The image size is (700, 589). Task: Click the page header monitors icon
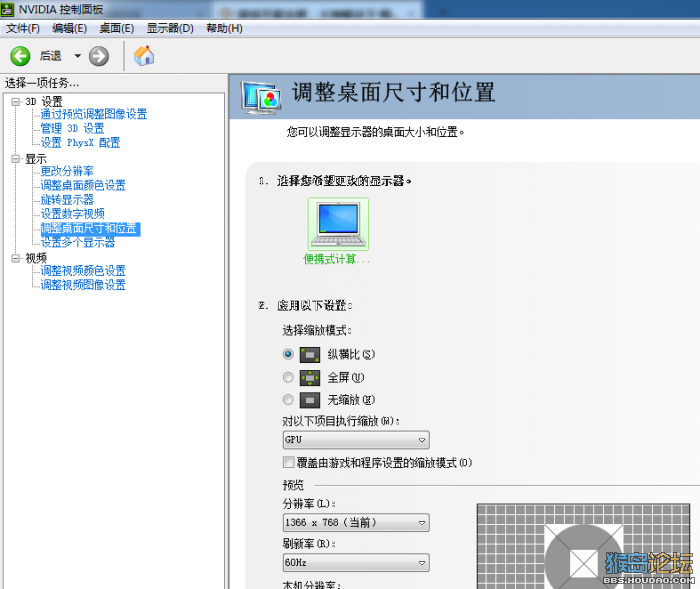(261, 97)
